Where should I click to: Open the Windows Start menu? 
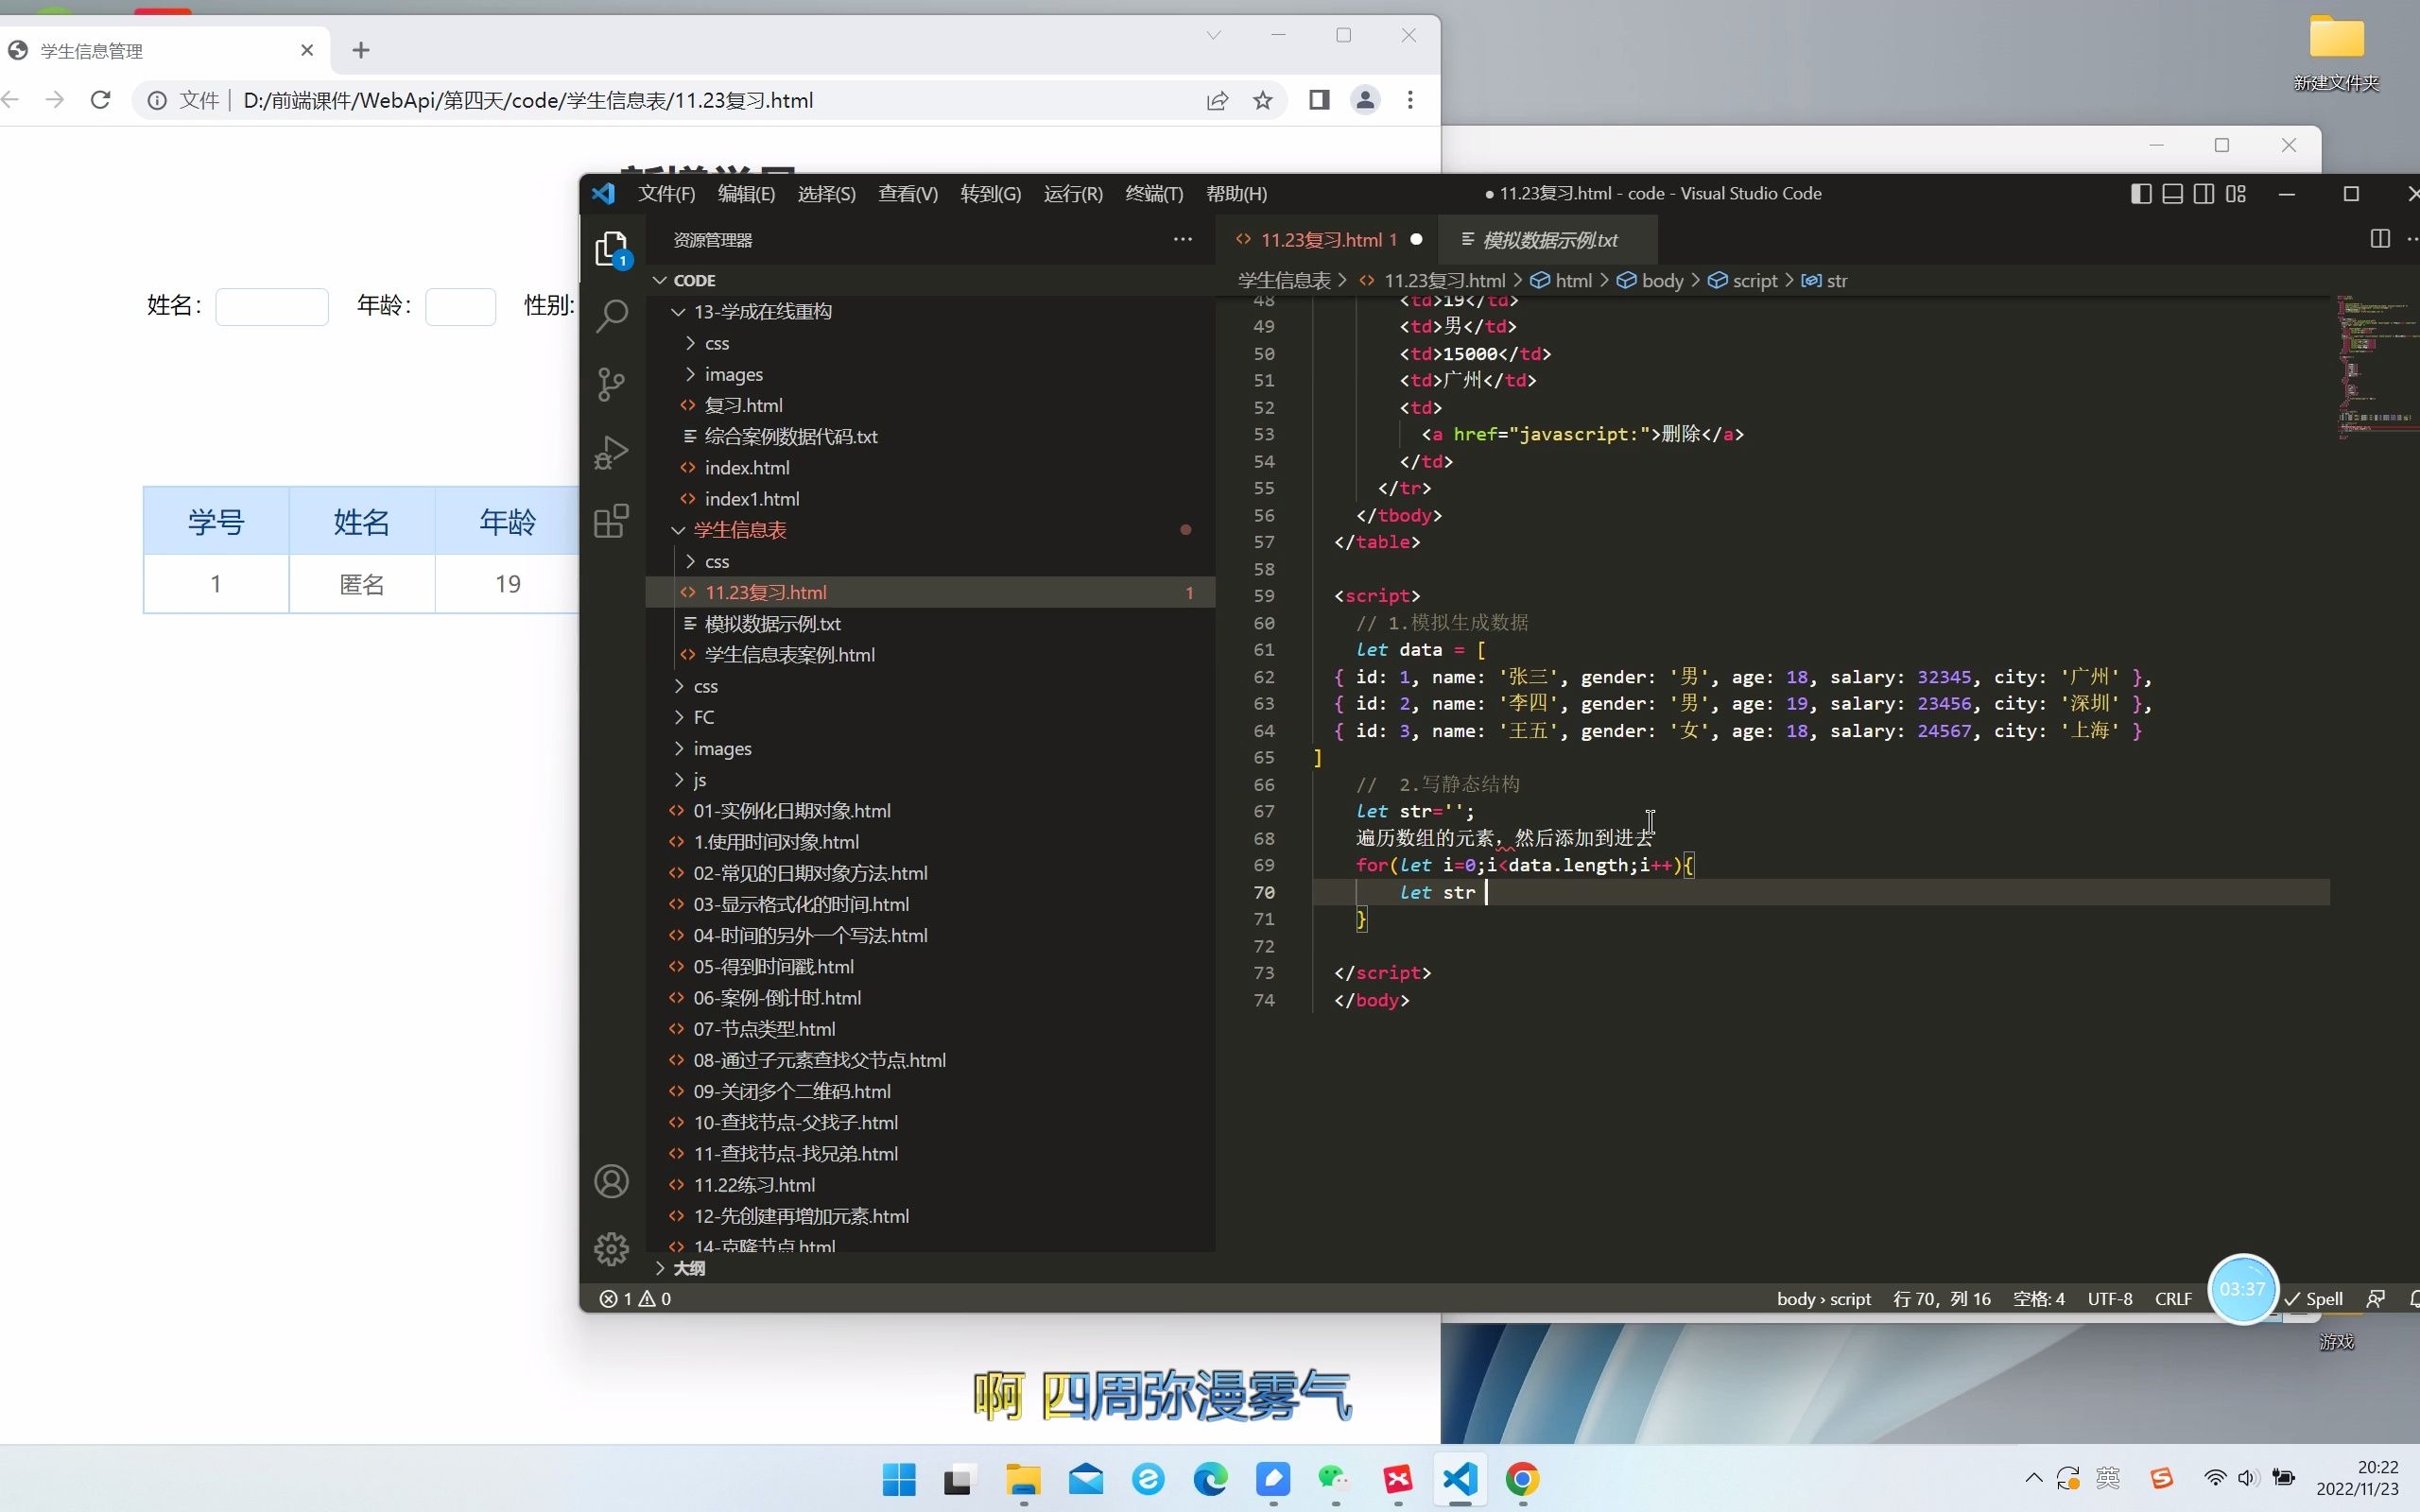point(898,1479)
